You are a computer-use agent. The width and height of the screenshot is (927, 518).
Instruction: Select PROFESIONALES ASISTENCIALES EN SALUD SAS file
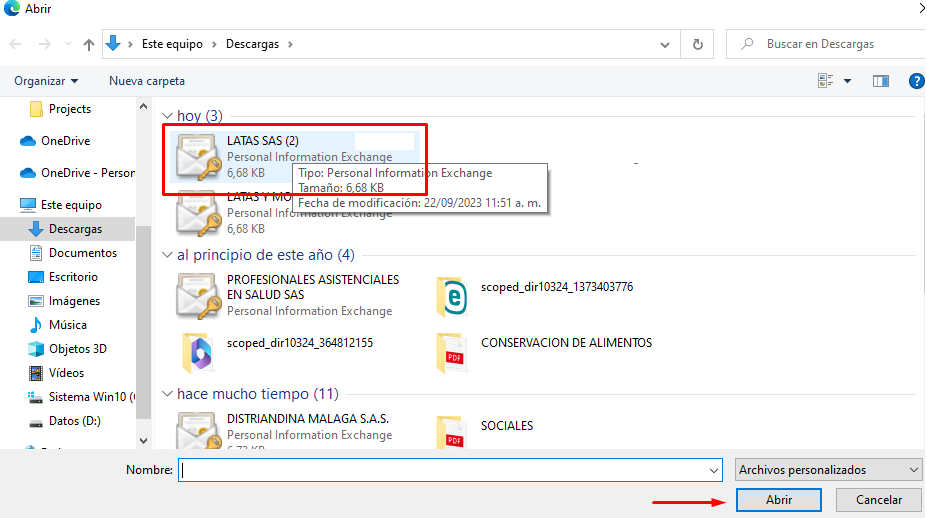pyautogui.click(x=312, y=287)
